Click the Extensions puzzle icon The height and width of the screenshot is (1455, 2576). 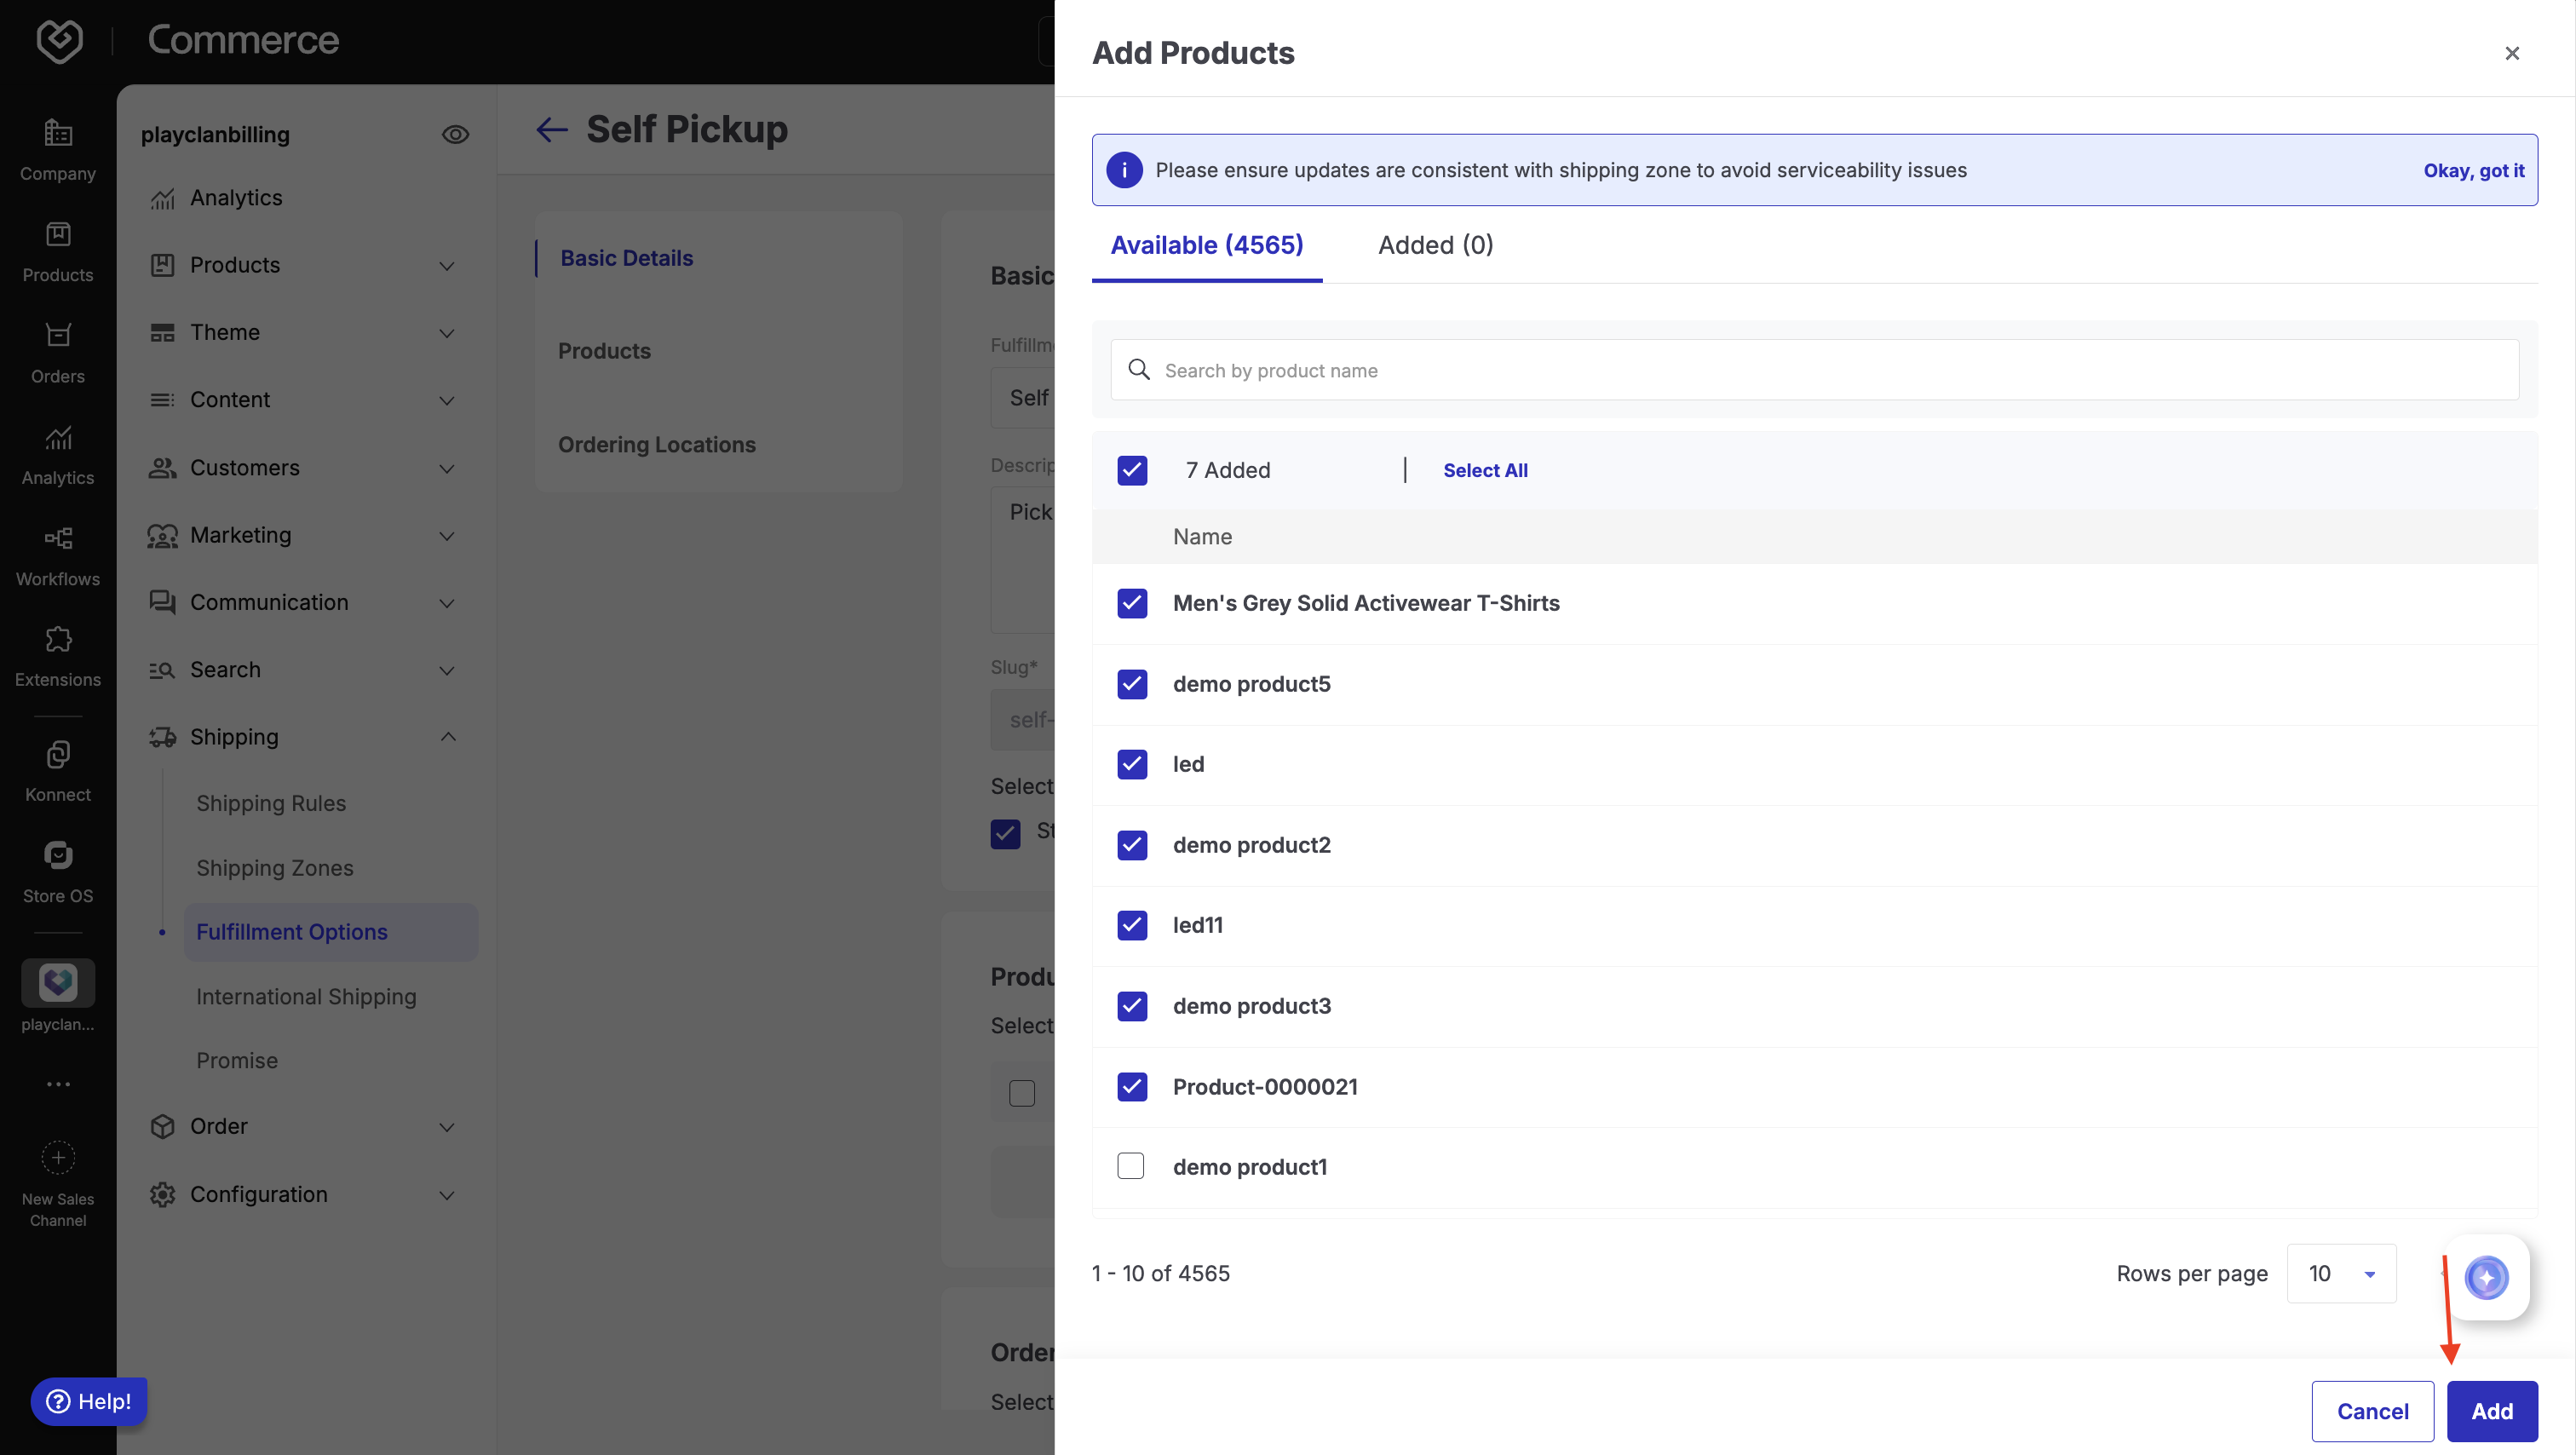pyautogui.click(x=58, y=640)
